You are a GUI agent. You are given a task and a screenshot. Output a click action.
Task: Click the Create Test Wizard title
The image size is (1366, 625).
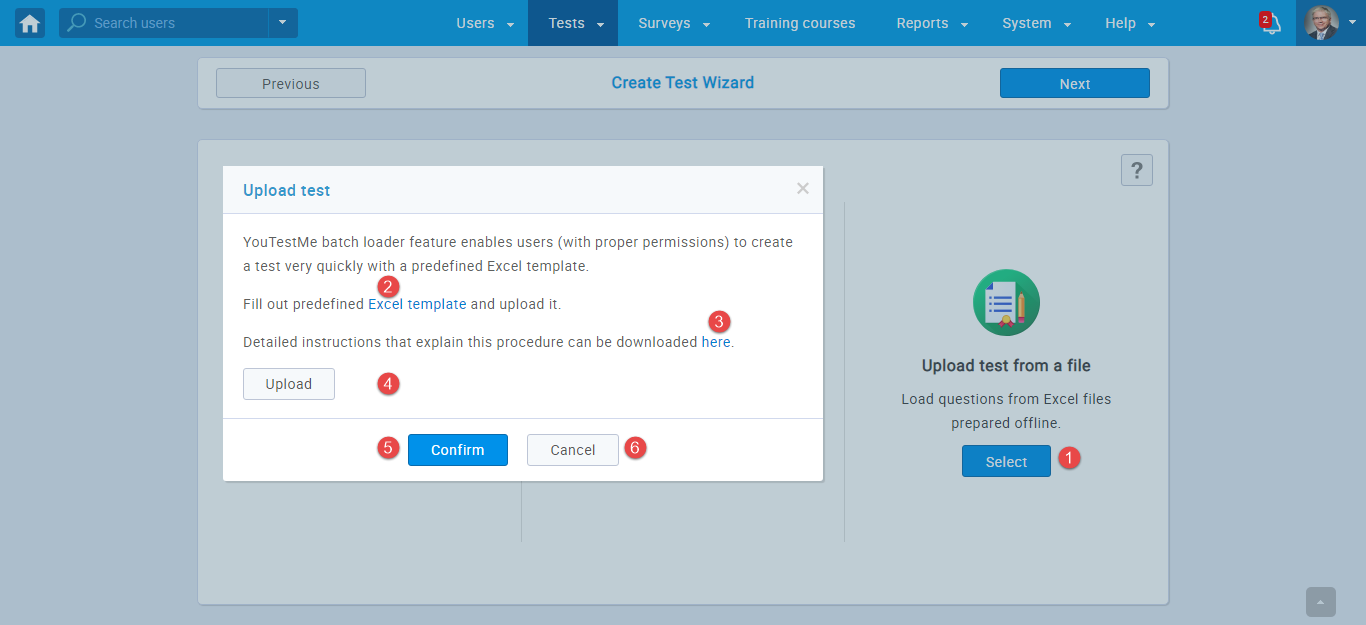[683, 83]
